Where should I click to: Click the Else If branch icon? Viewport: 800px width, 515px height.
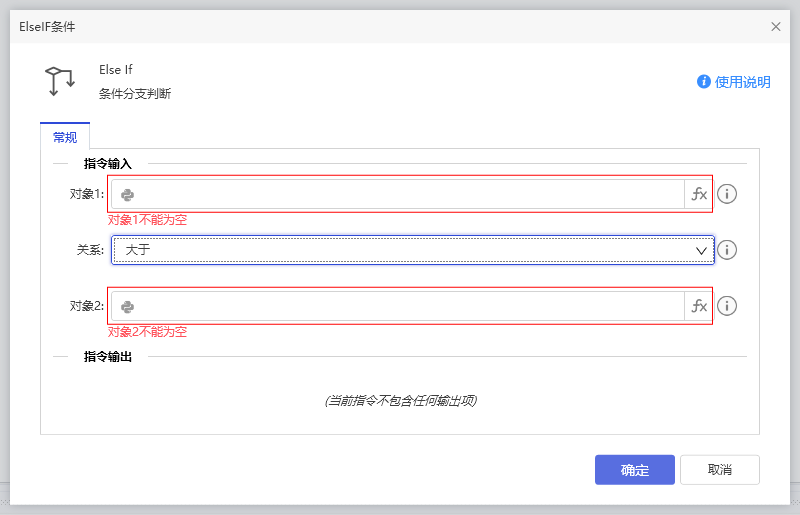pyautogui.click(x=60, y=81)
